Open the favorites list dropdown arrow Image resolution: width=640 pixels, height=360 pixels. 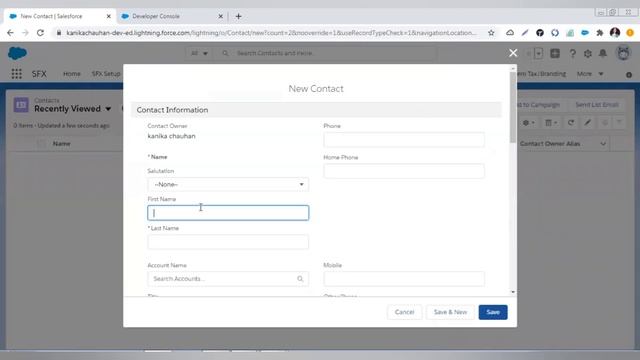(538, 53)
